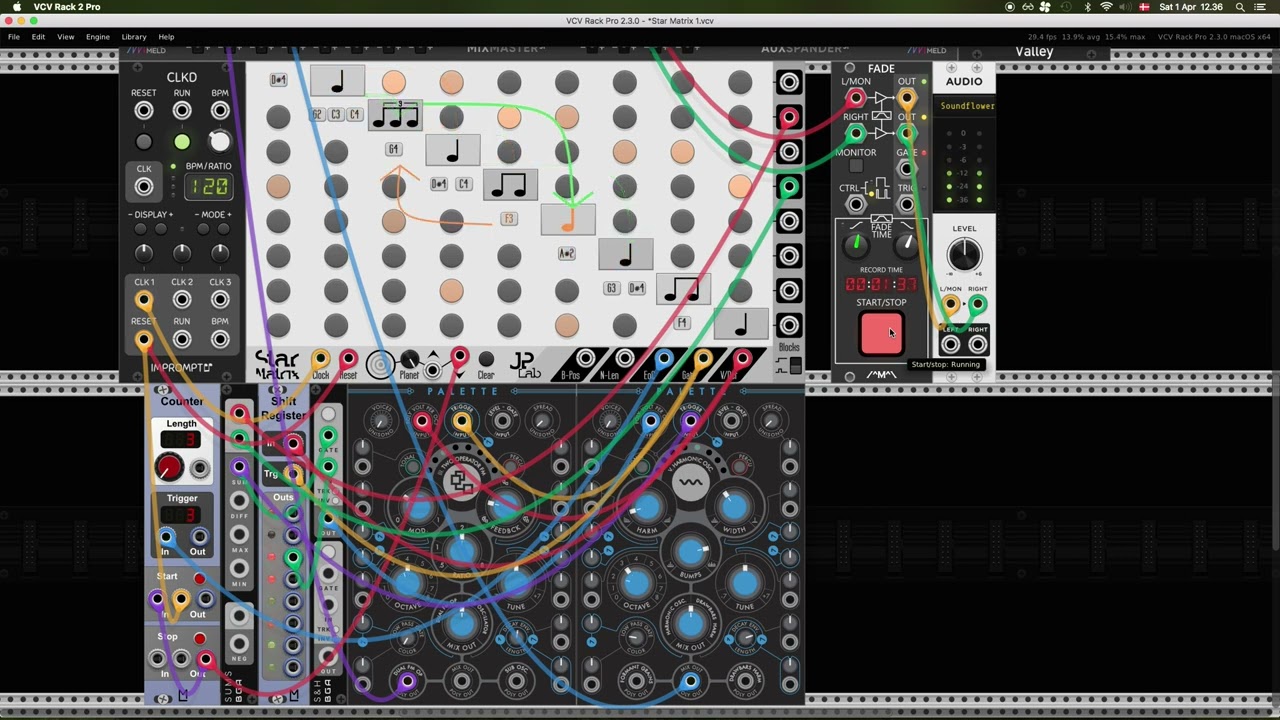Click the CLKD CLK 3 output jack
Image resolution: width=1280 pixels, height=720 pixels.
coord(220,300)
